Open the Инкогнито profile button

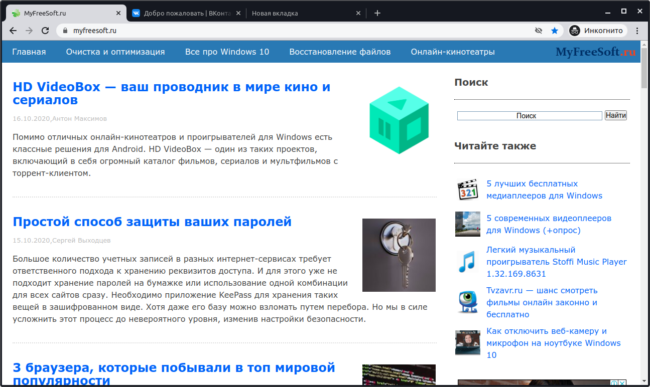(x=597, y=31)
